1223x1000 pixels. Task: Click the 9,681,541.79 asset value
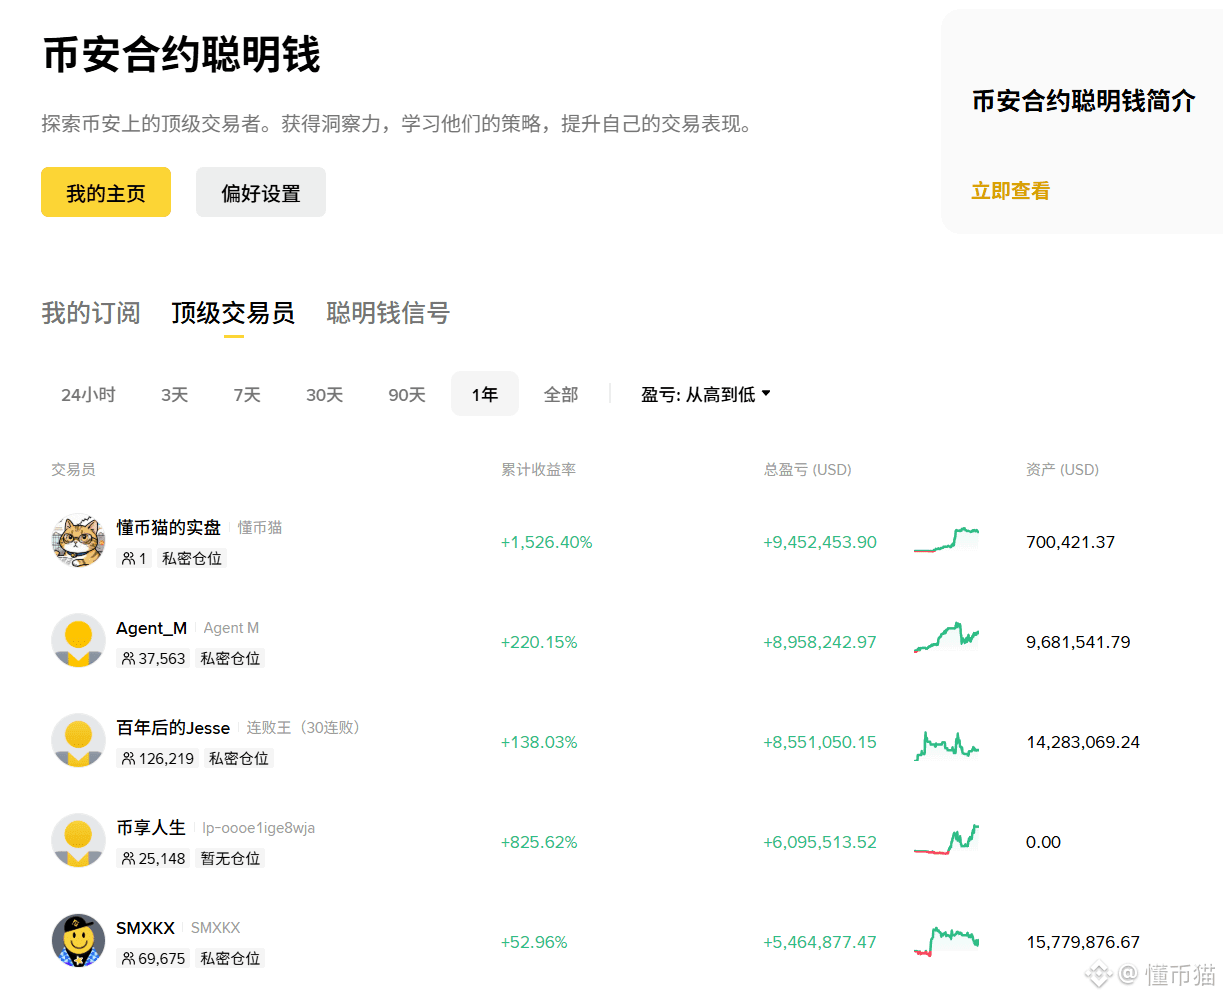tap(1078, 642)
